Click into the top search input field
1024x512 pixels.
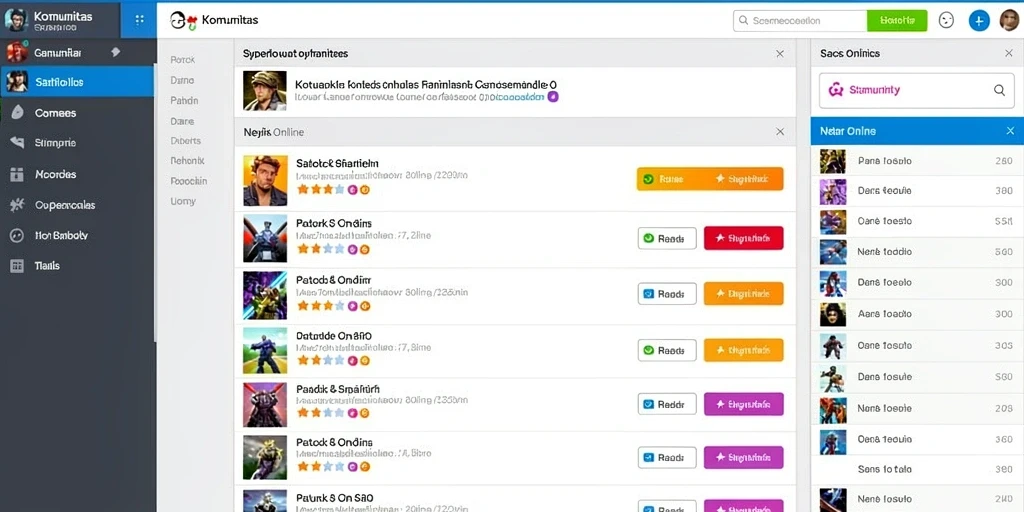pyautogui.click(x=800, y=20)
